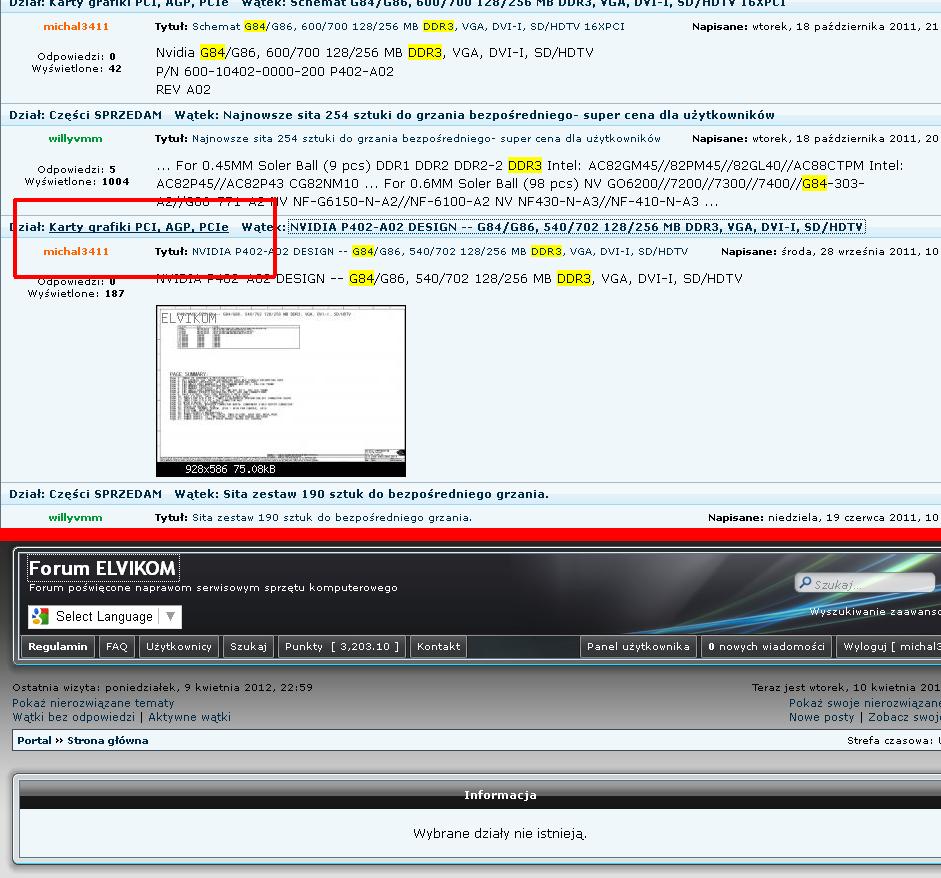Open the Select Language dropdown arrow
Viewport: 941px width, 878px height.
click(170, 616)
